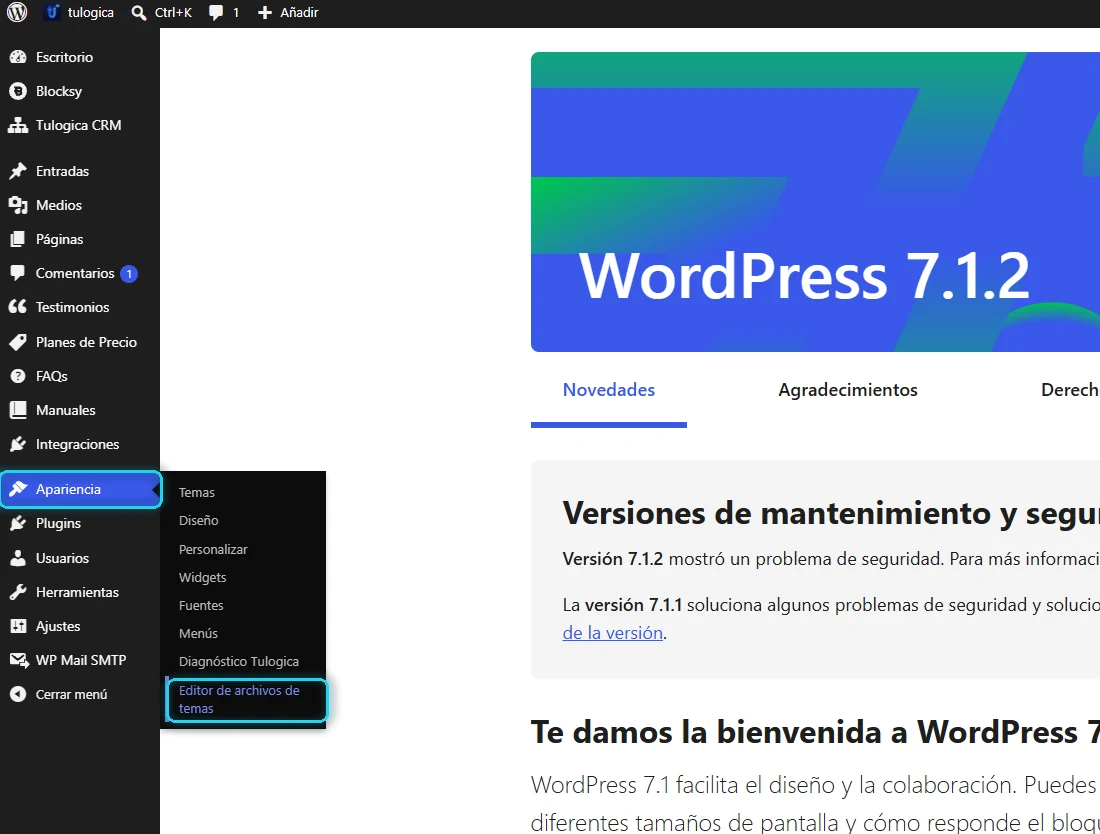Click the Herramientas wrench icon
The height and width of the screenshot is (834, 1100).
point(18,592)
